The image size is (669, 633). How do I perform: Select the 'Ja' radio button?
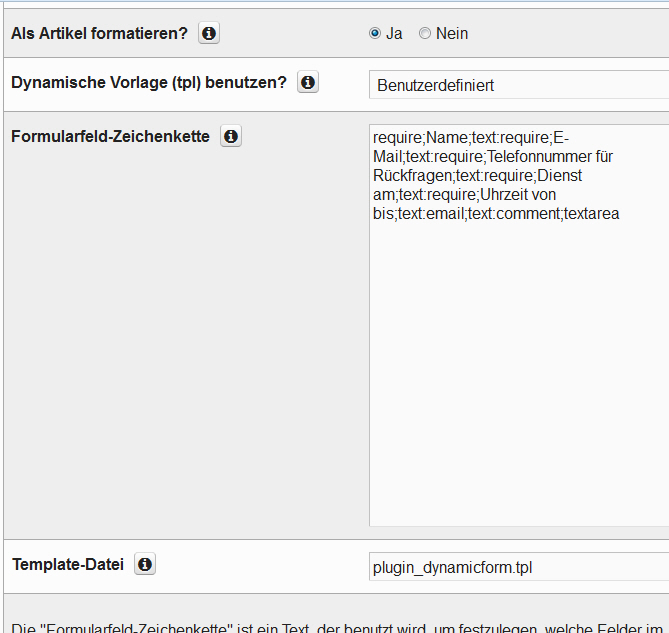(x=375, y=34)
